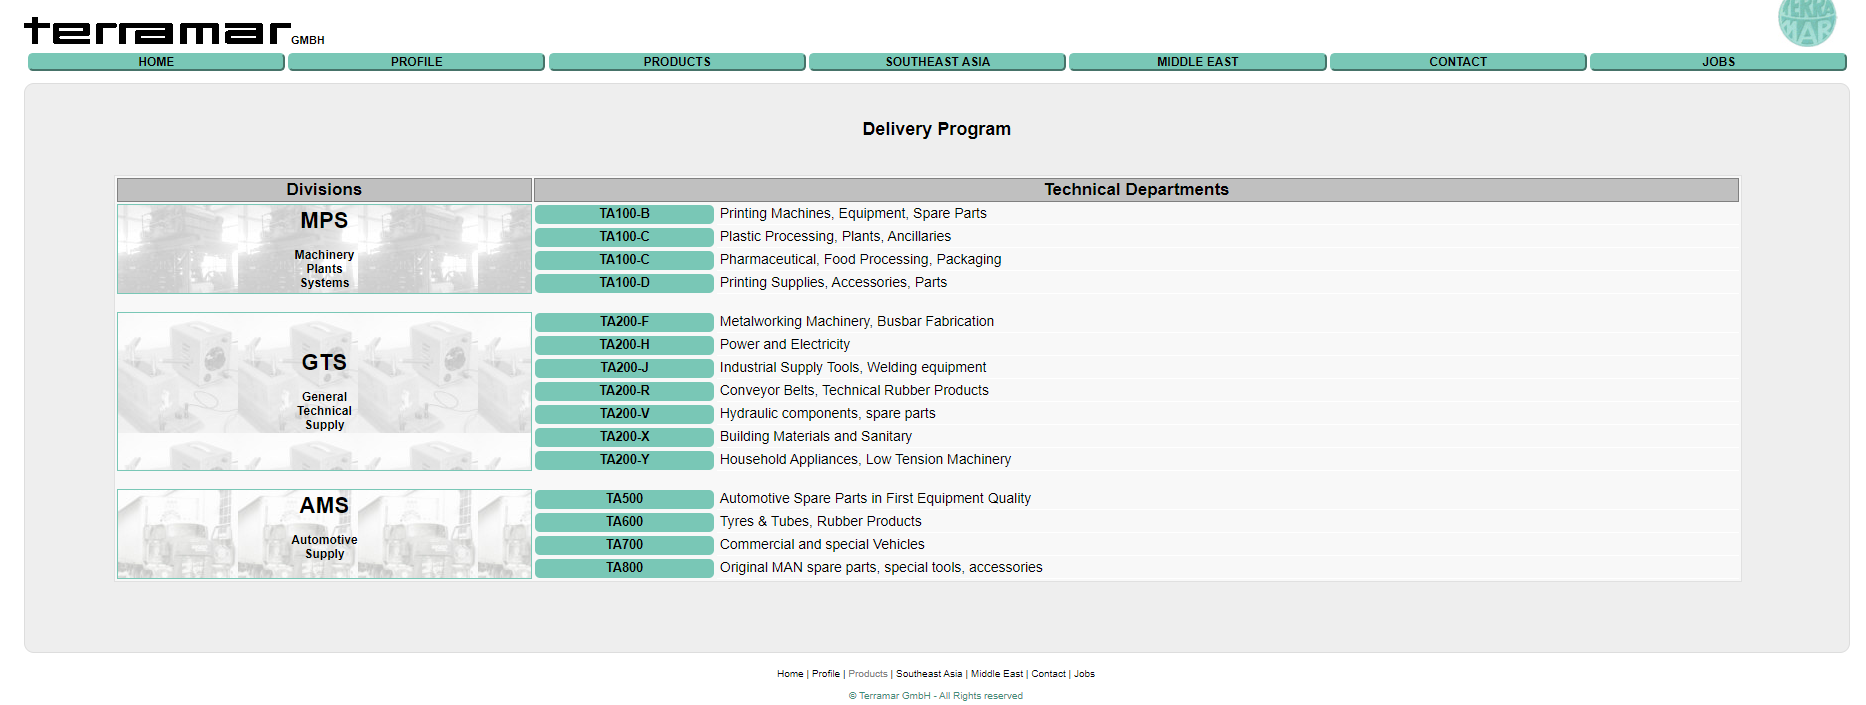The height and width of the screenshot is (705, 1866).
Task: Select "Hydraulic components, spare parts" text
Action: pos(828,414)
